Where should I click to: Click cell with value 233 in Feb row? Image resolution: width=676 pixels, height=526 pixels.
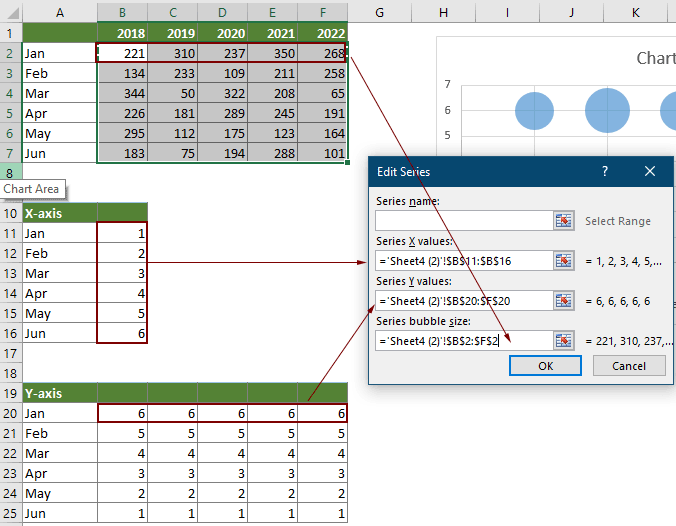point(172,73)
